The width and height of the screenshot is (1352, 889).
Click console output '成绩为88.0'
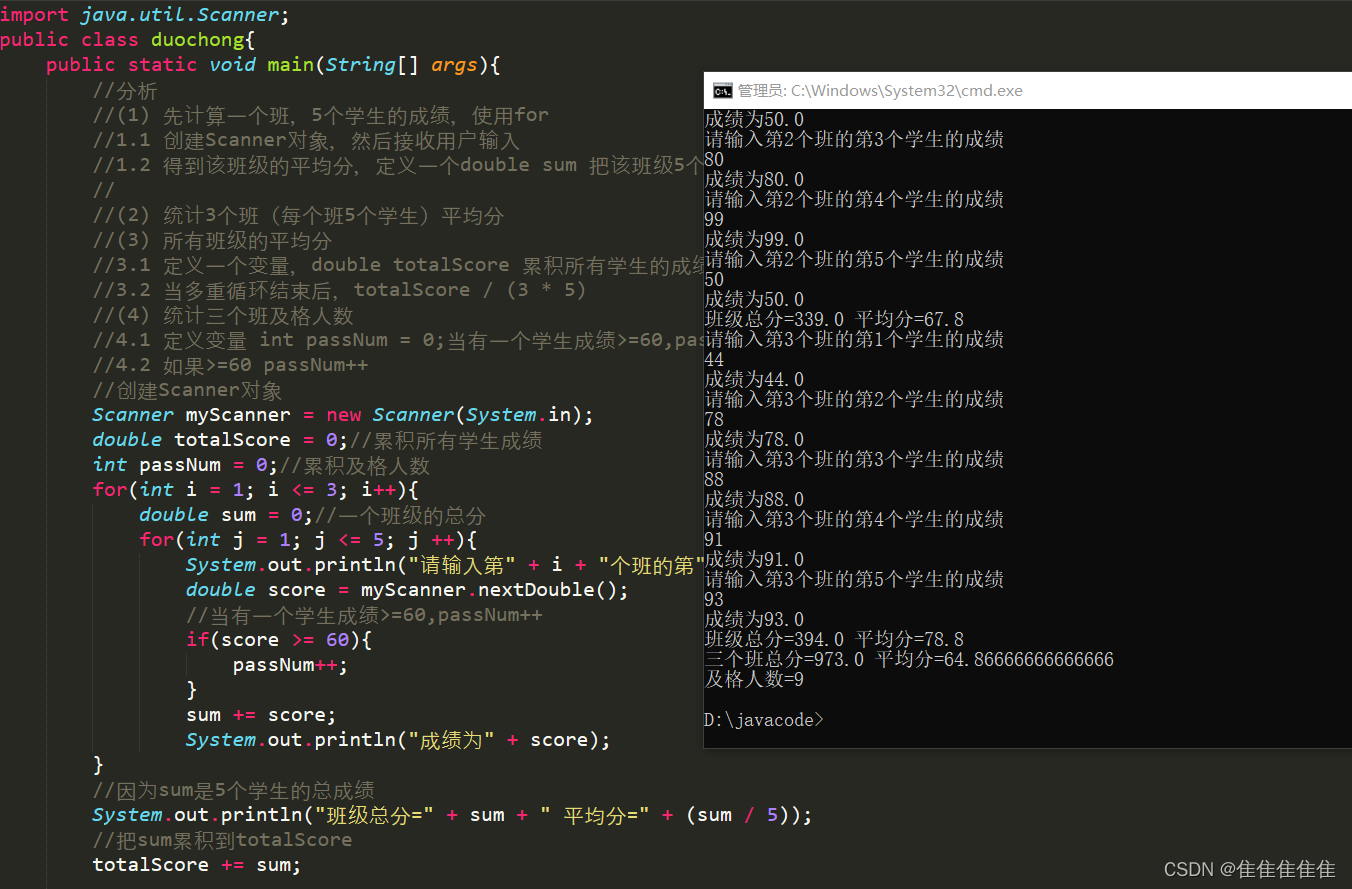(754, 500)
